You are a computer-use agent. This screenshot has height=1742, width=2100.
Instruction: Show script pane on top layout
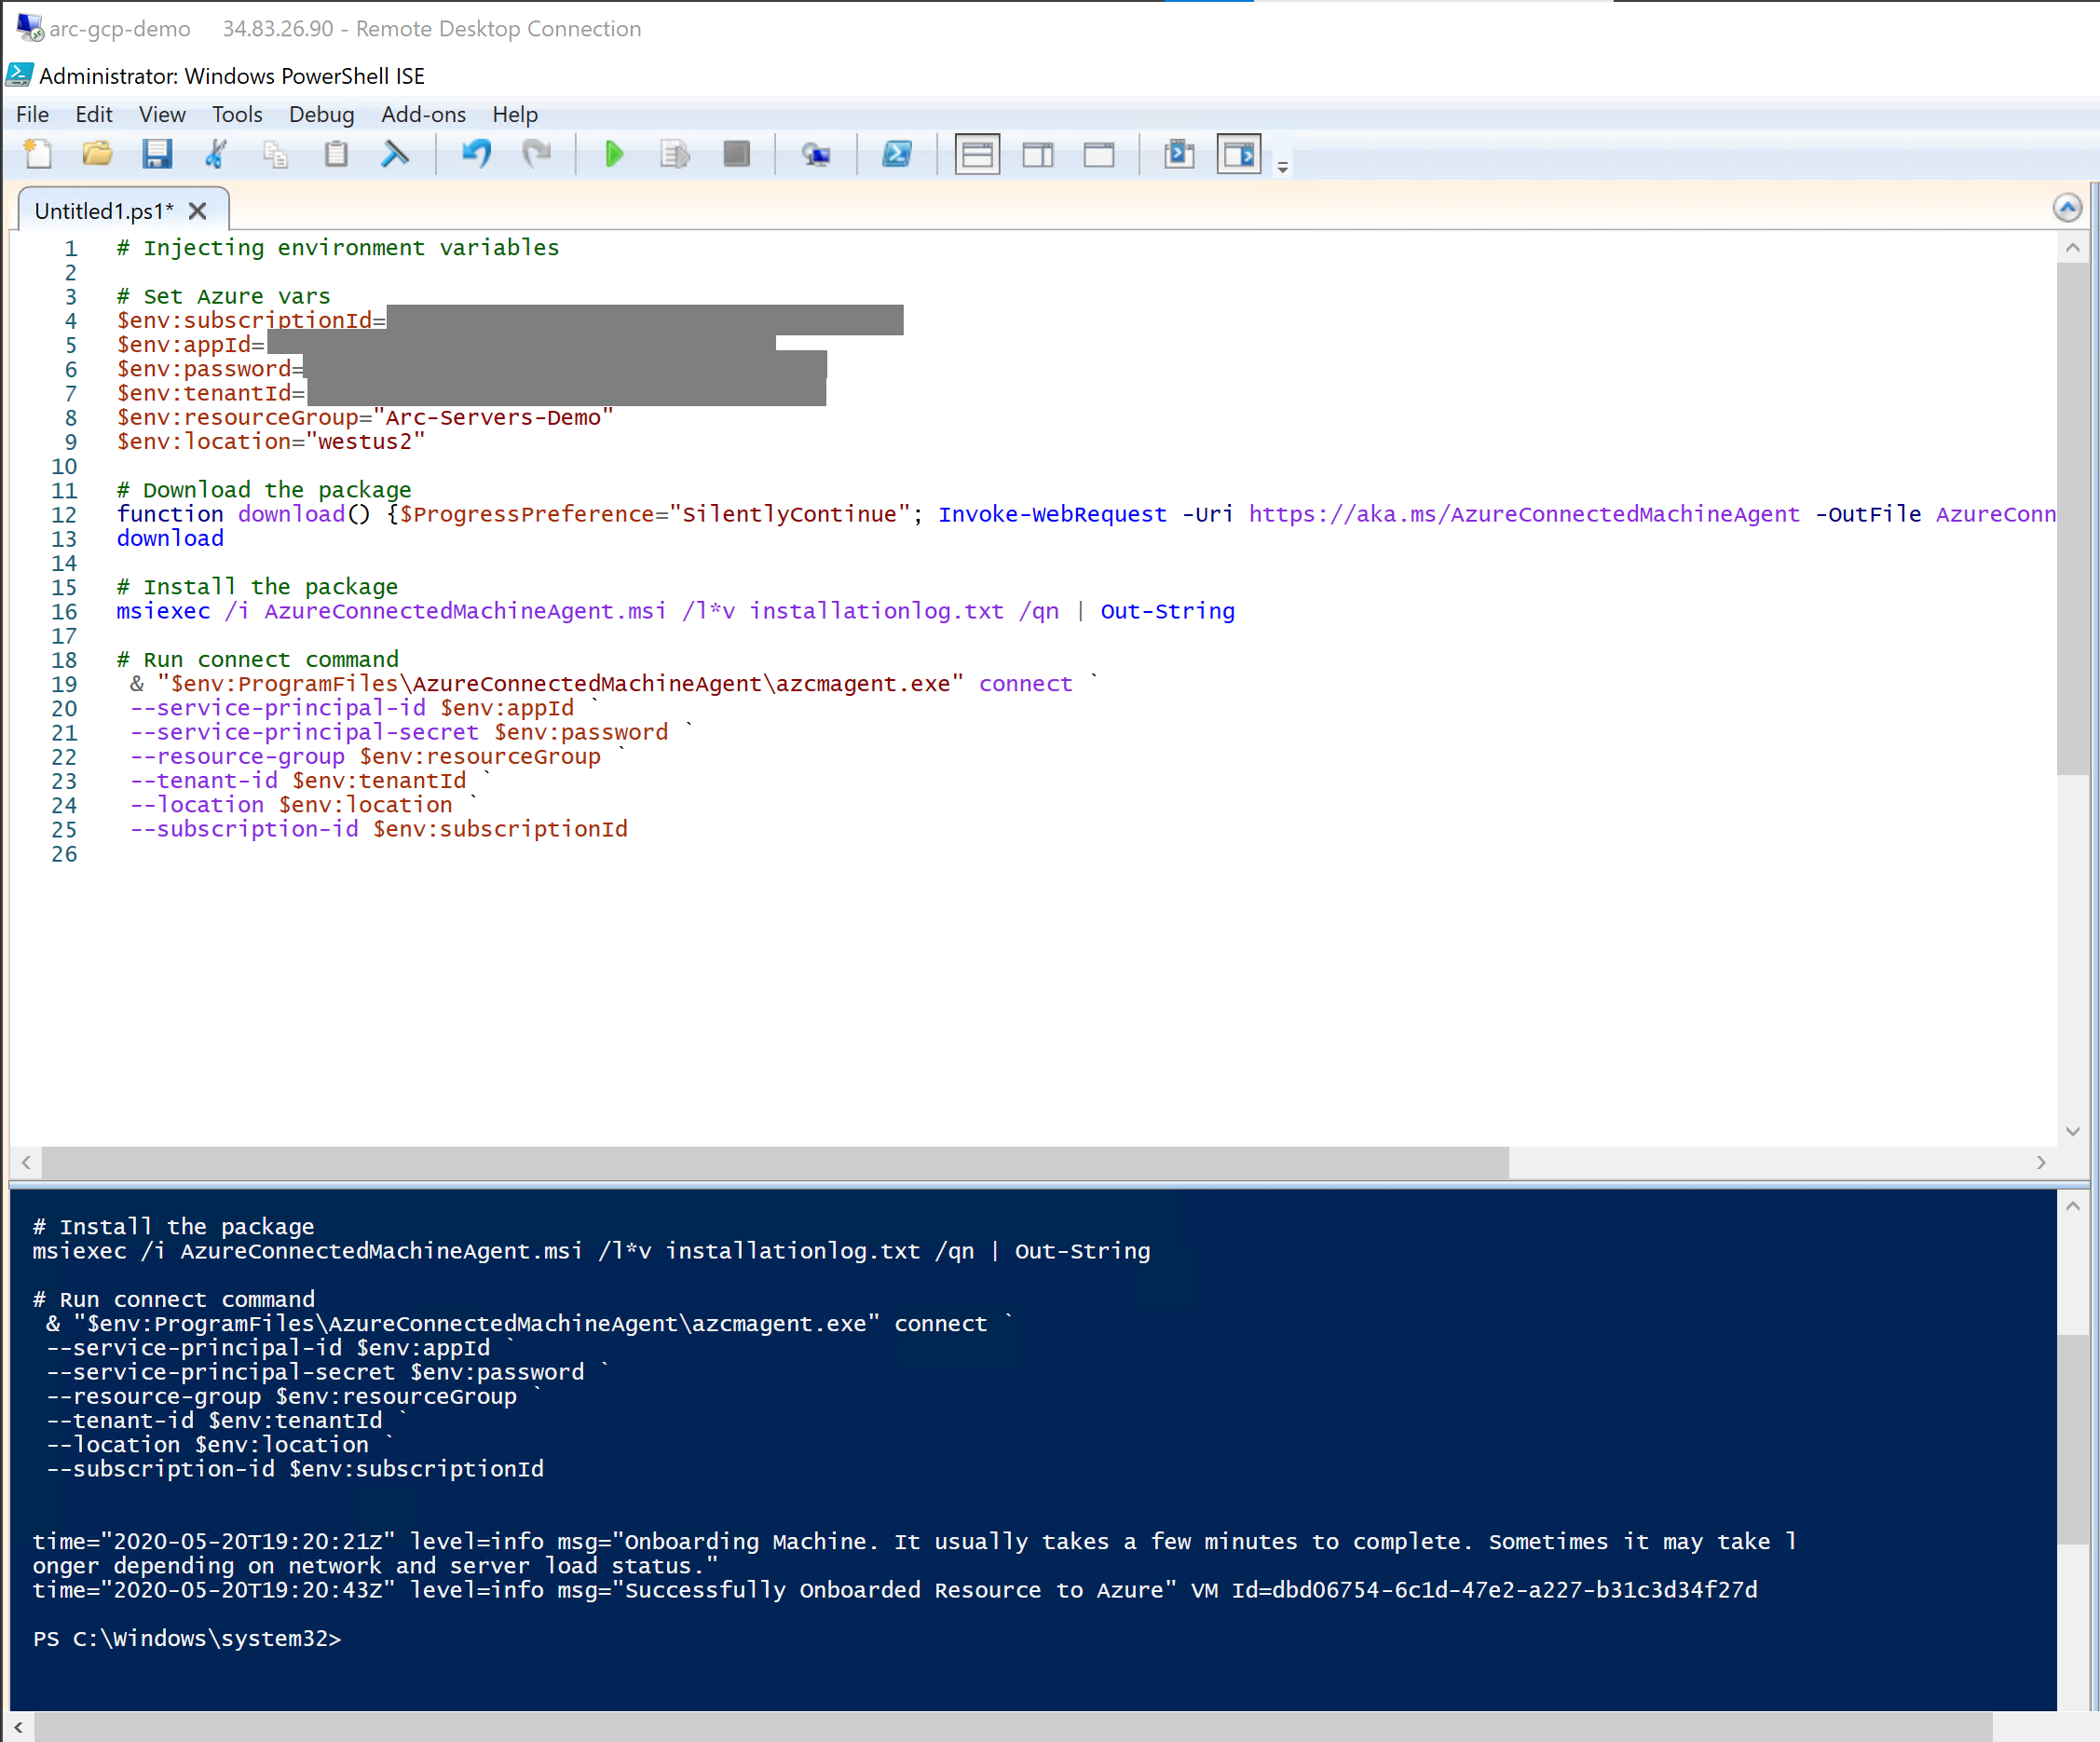pyautogui.click(x=977, y=155)
